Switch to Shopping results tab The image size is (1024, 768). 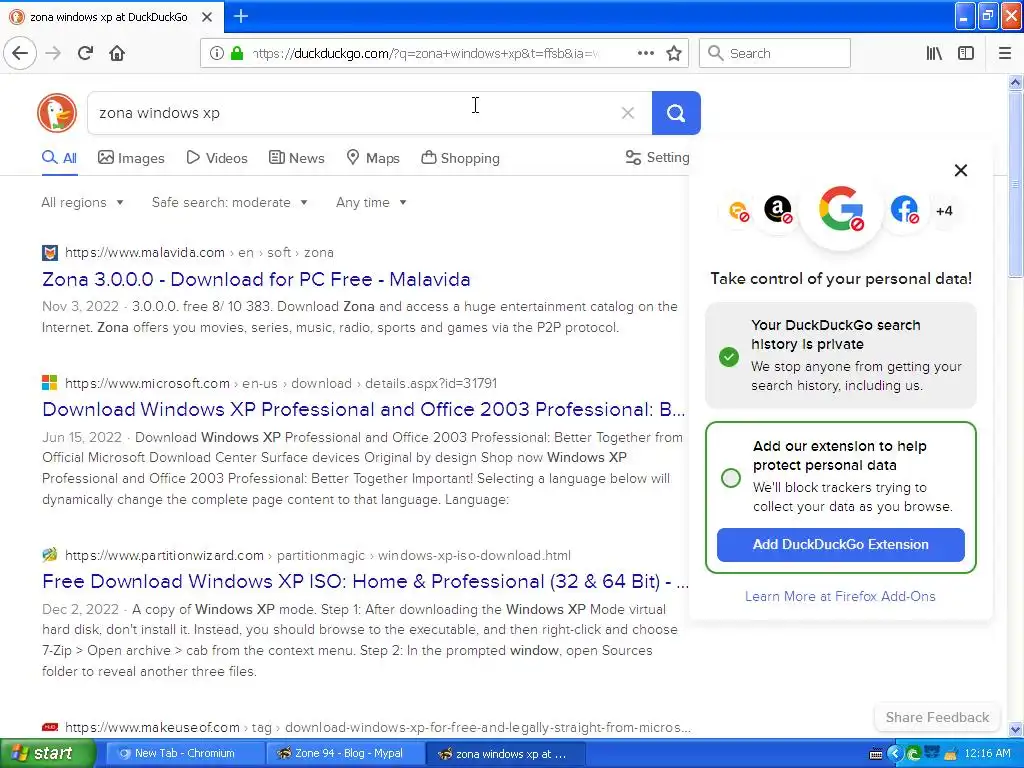point(460,158)
